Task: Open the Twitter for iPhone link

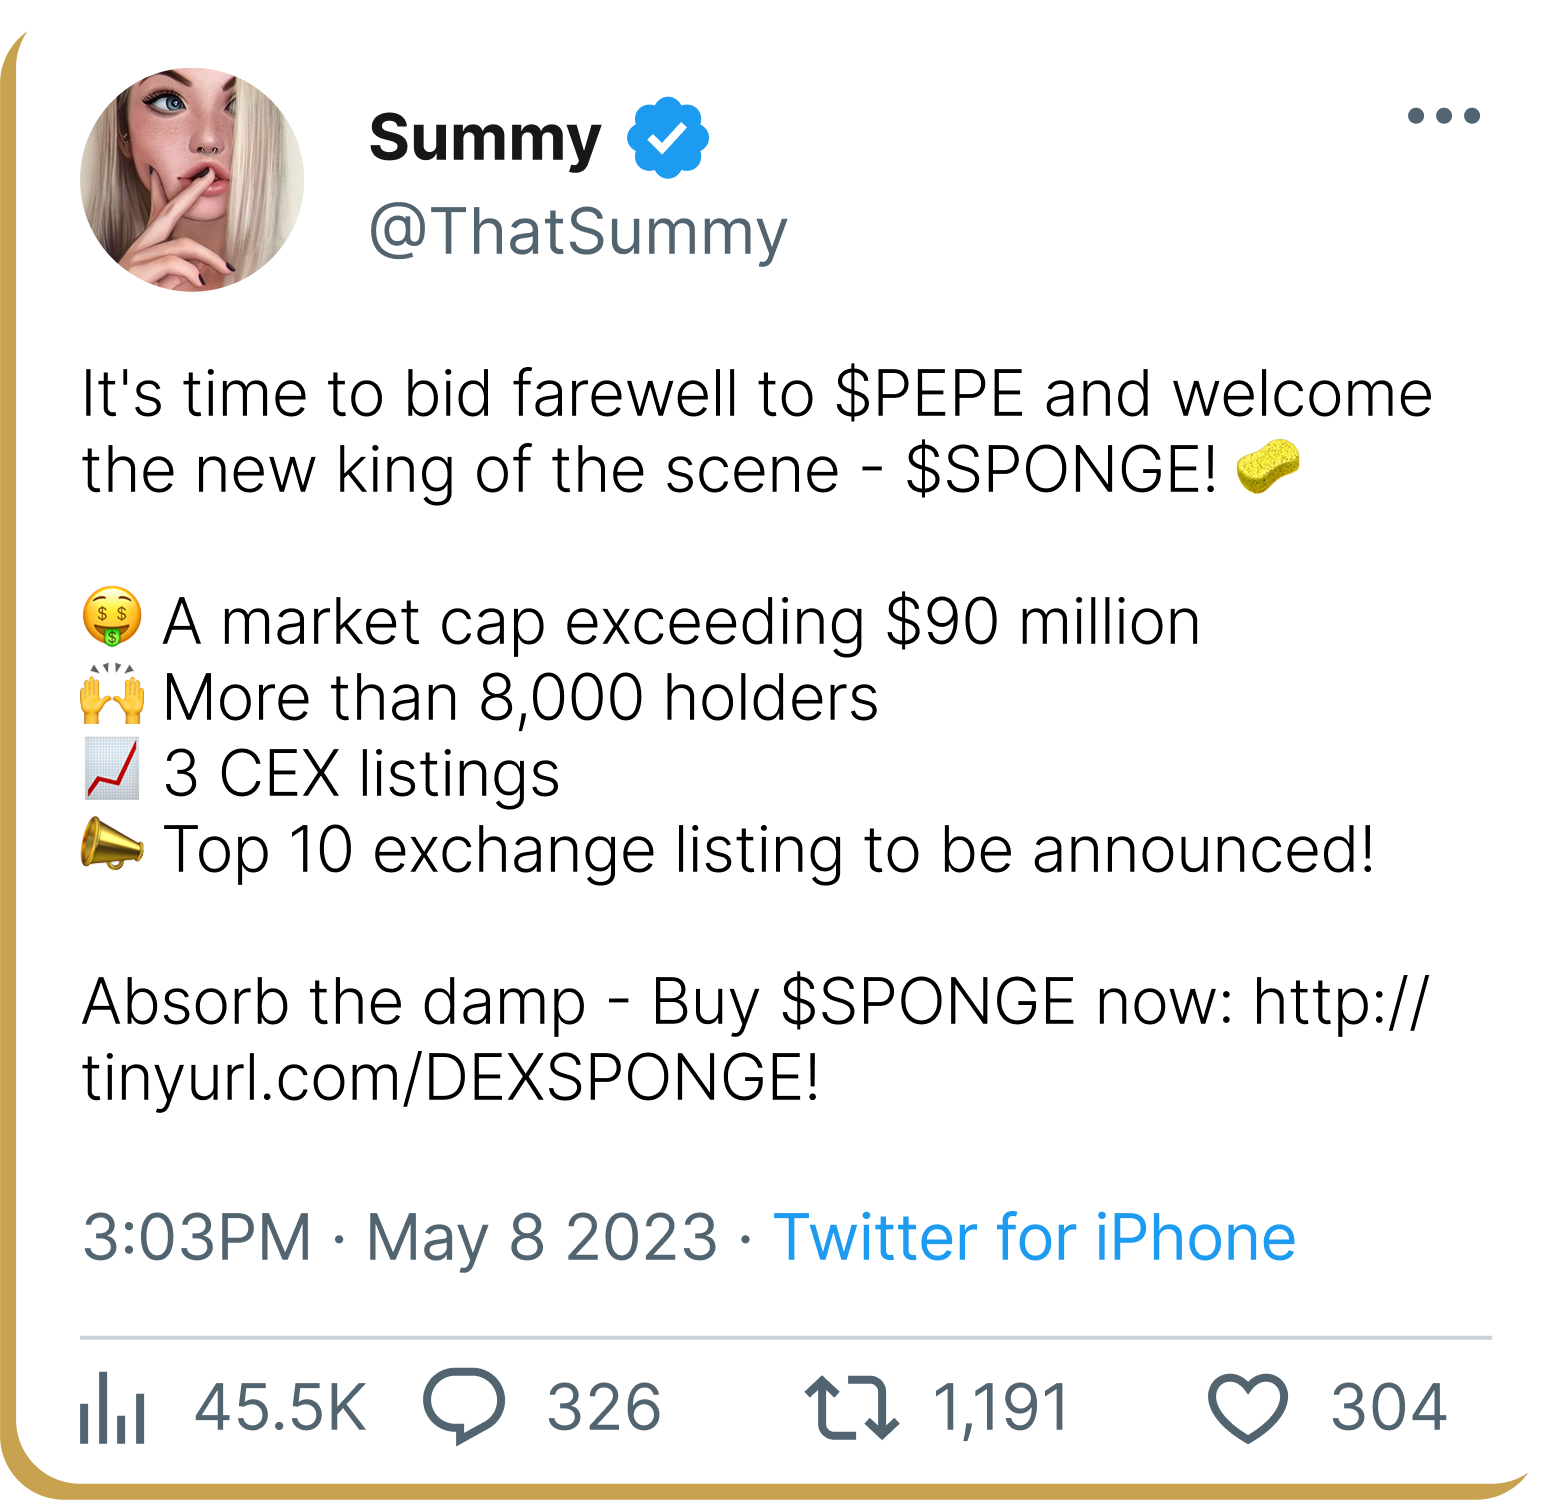Action: click(1034, 1237)
